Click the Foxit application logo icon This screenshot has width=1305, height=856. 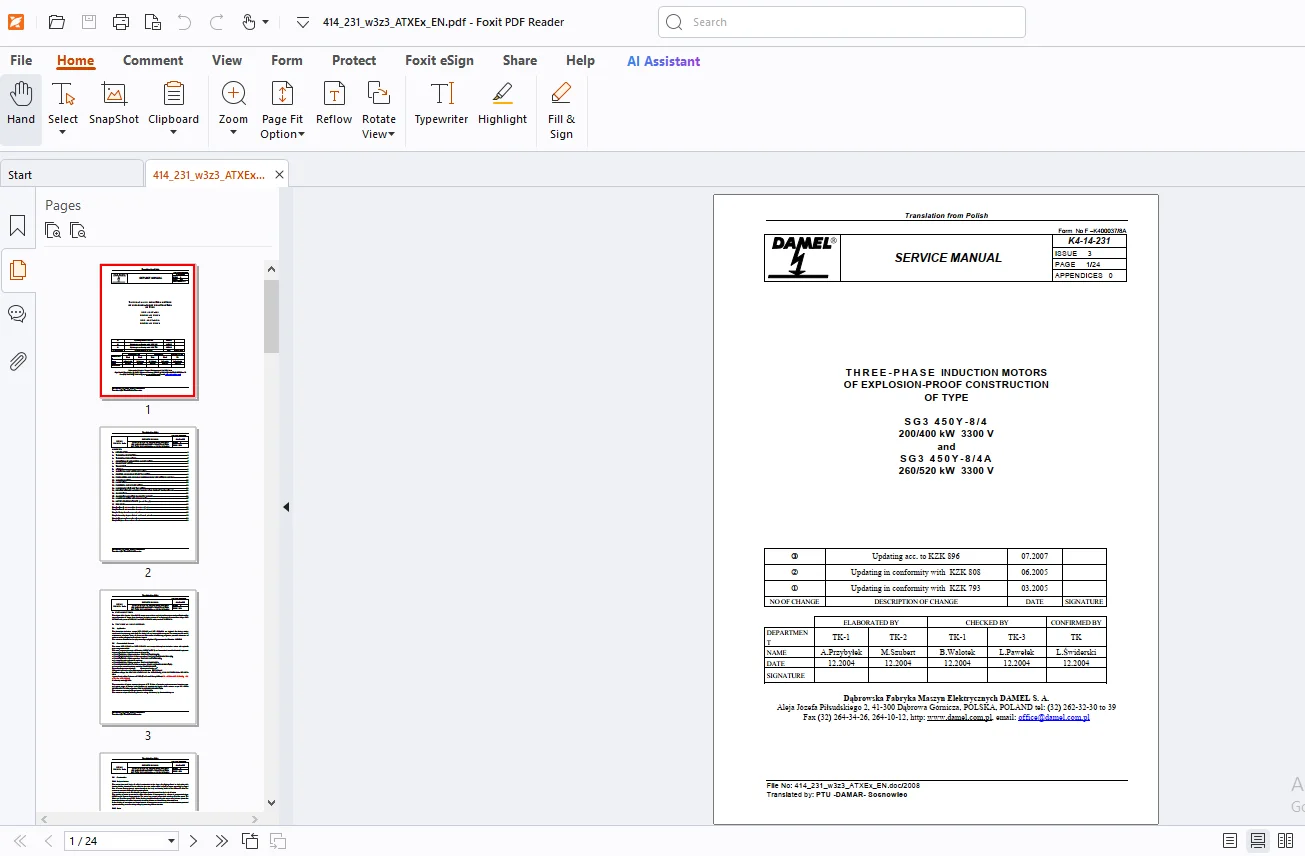(16, 22)
